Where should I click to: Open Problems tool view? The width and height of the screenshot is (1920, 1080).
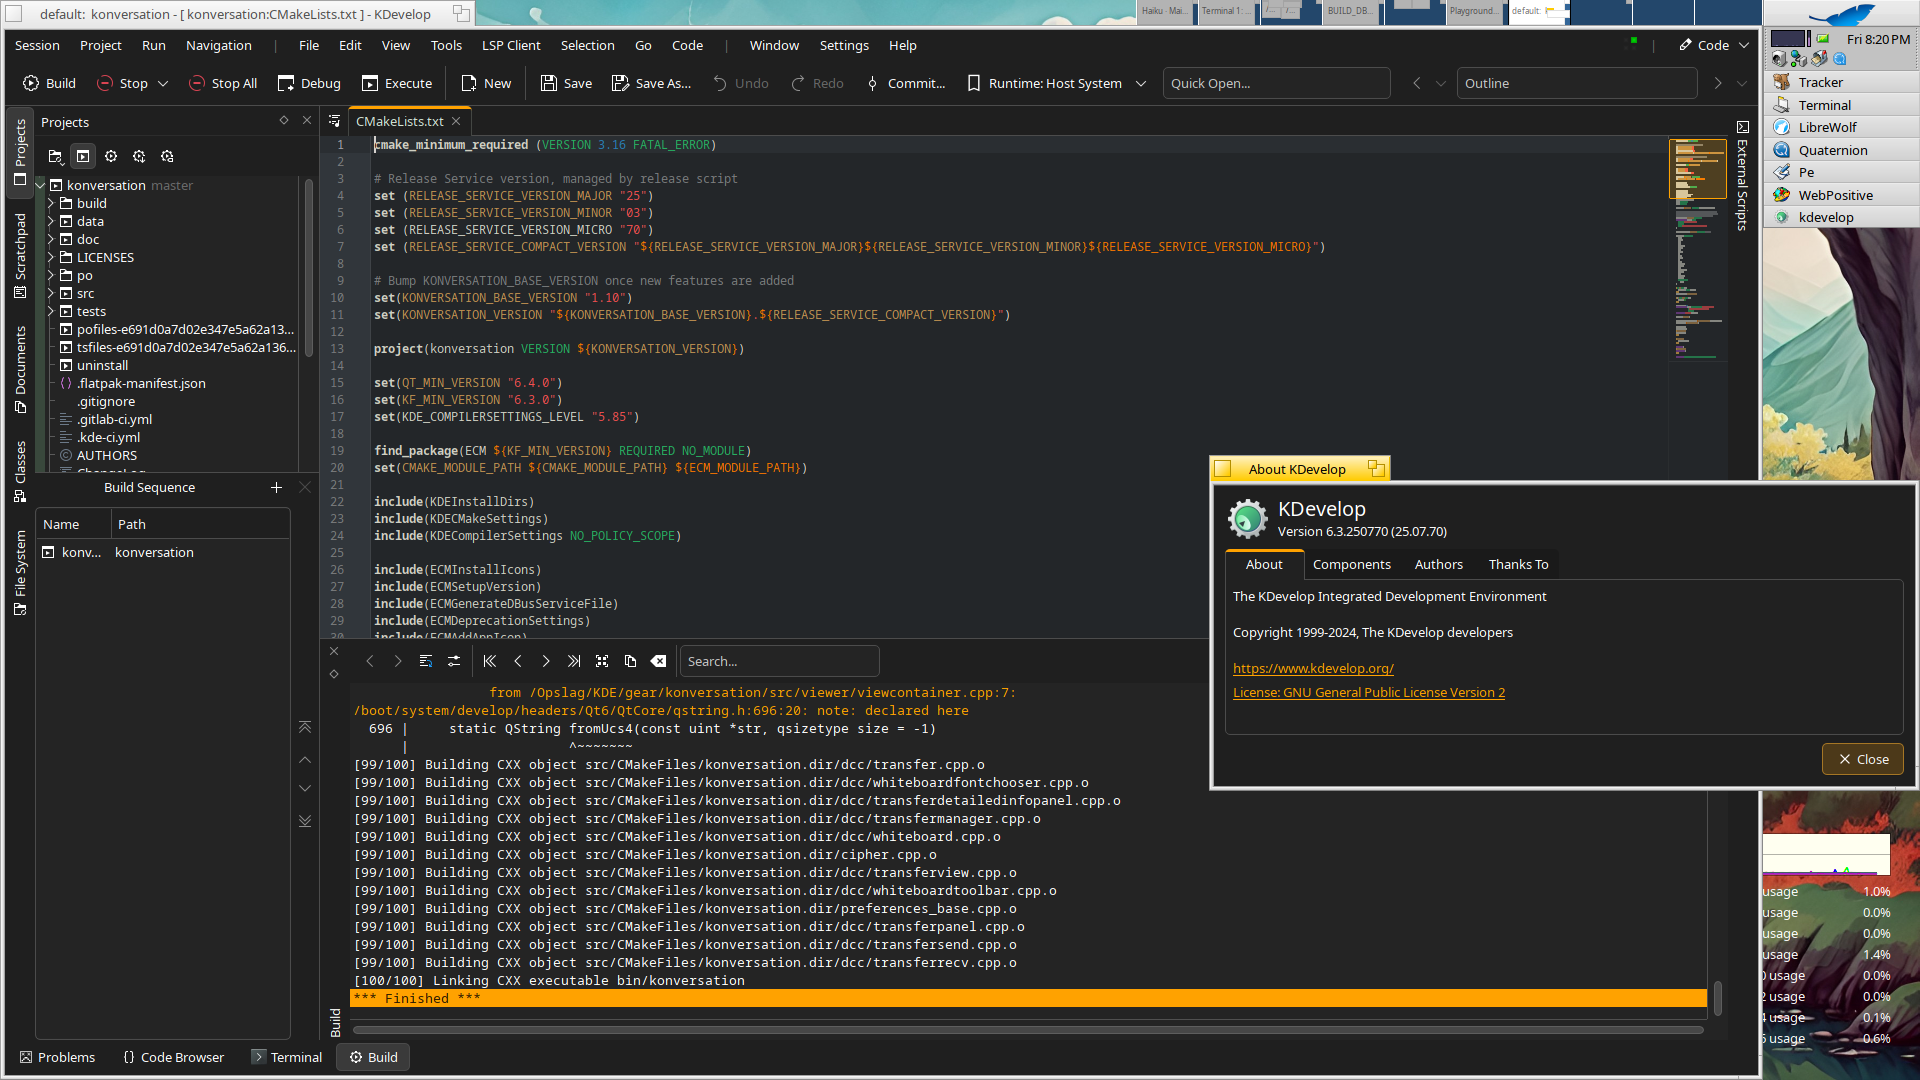pos(57,1057)
